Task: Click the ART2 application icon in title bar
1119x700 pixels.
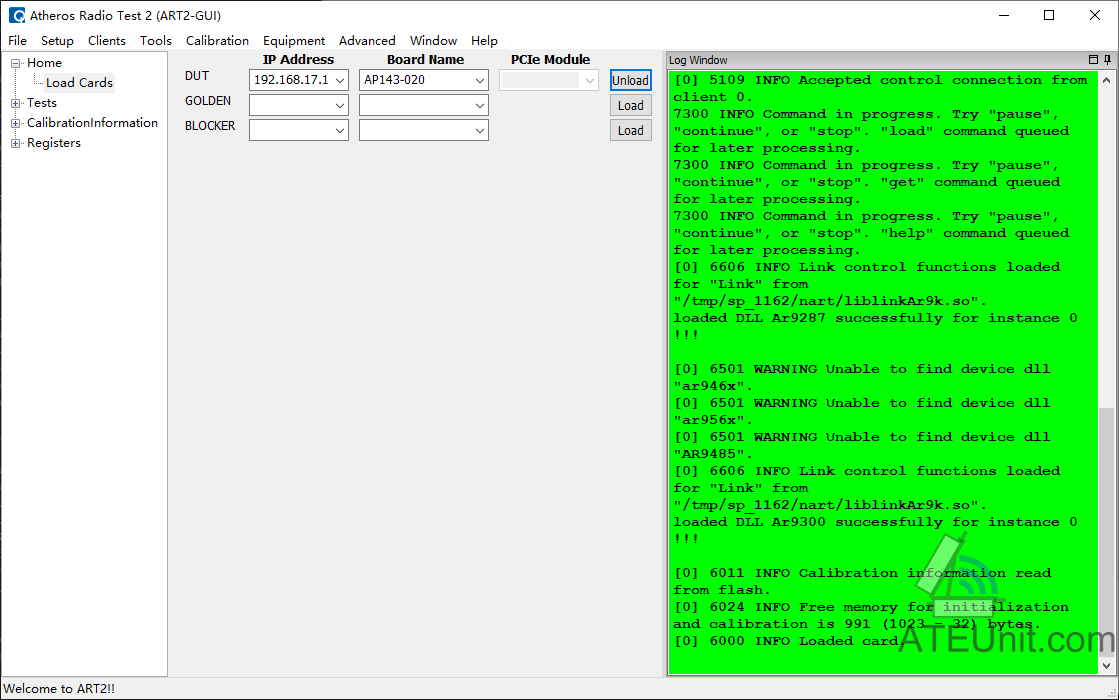Action: tap(16, 15)
